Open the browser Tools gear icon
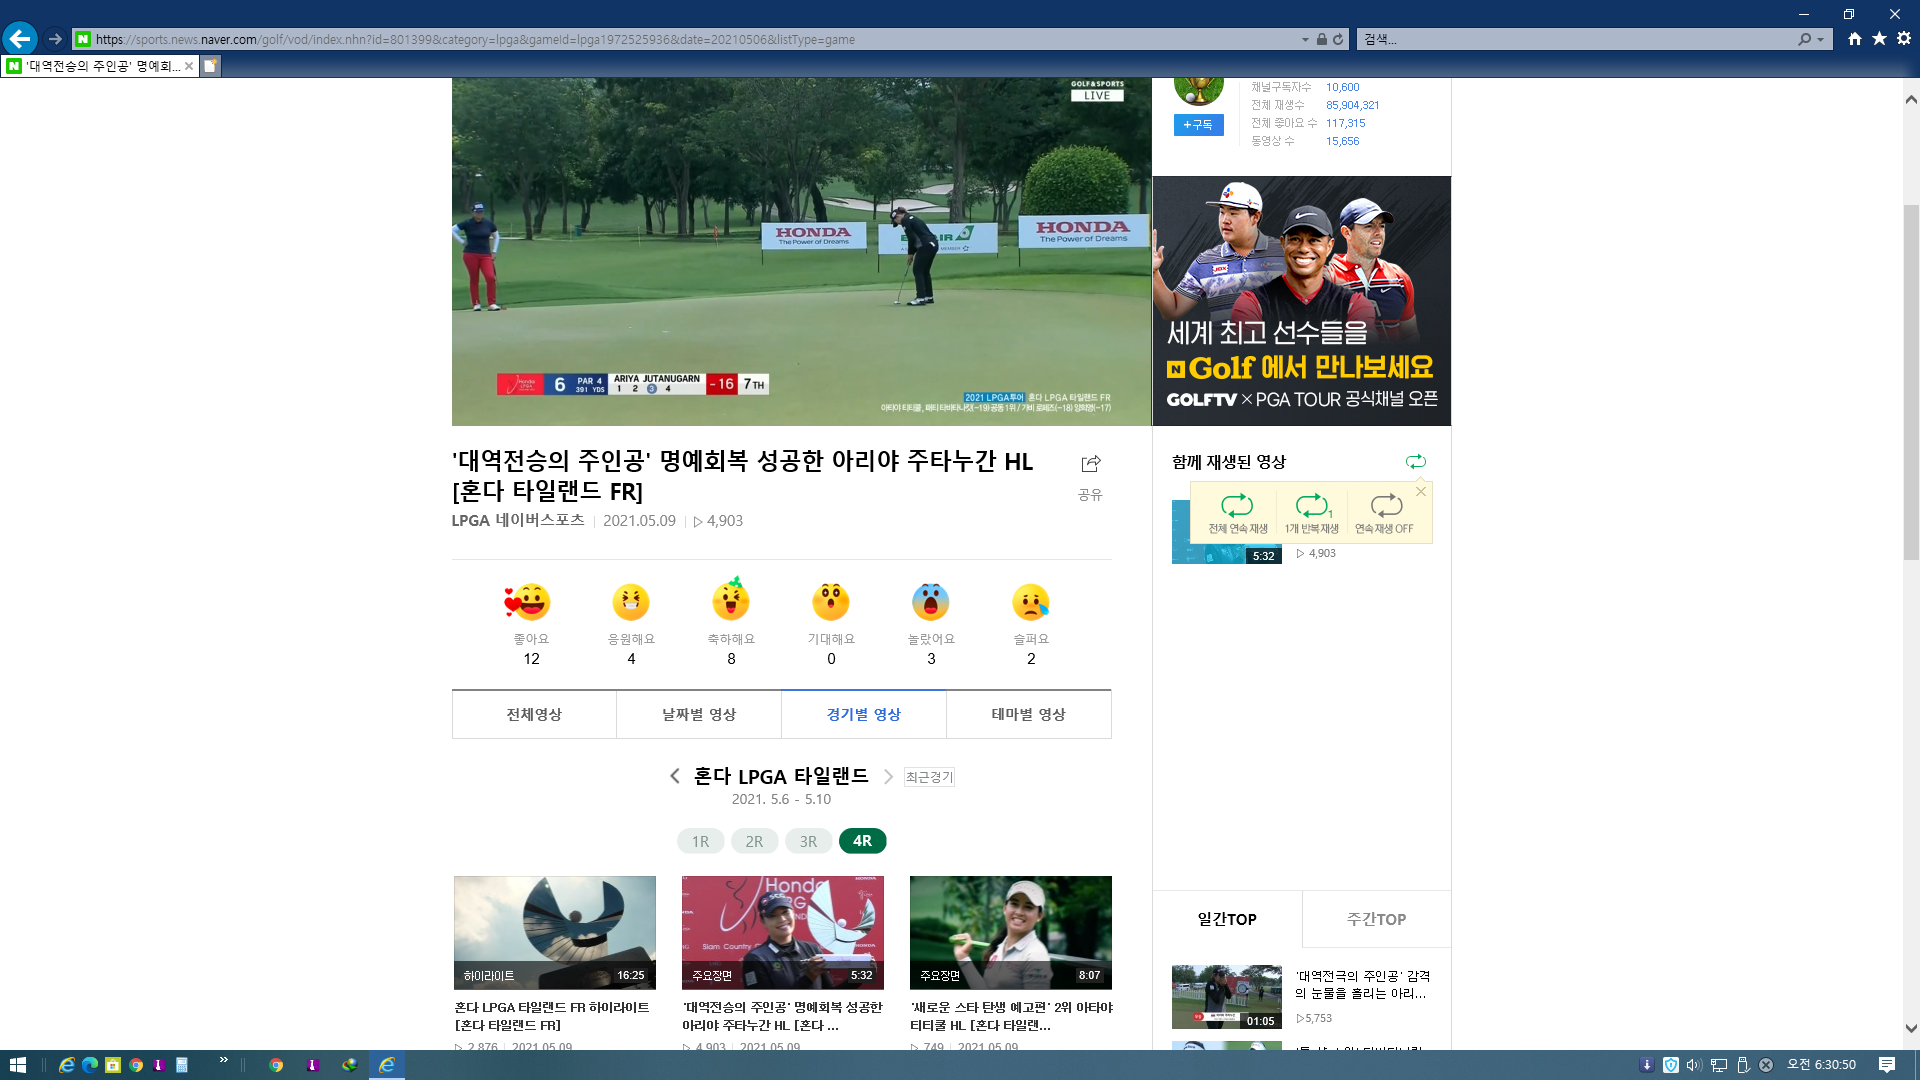 point(1904,39)
